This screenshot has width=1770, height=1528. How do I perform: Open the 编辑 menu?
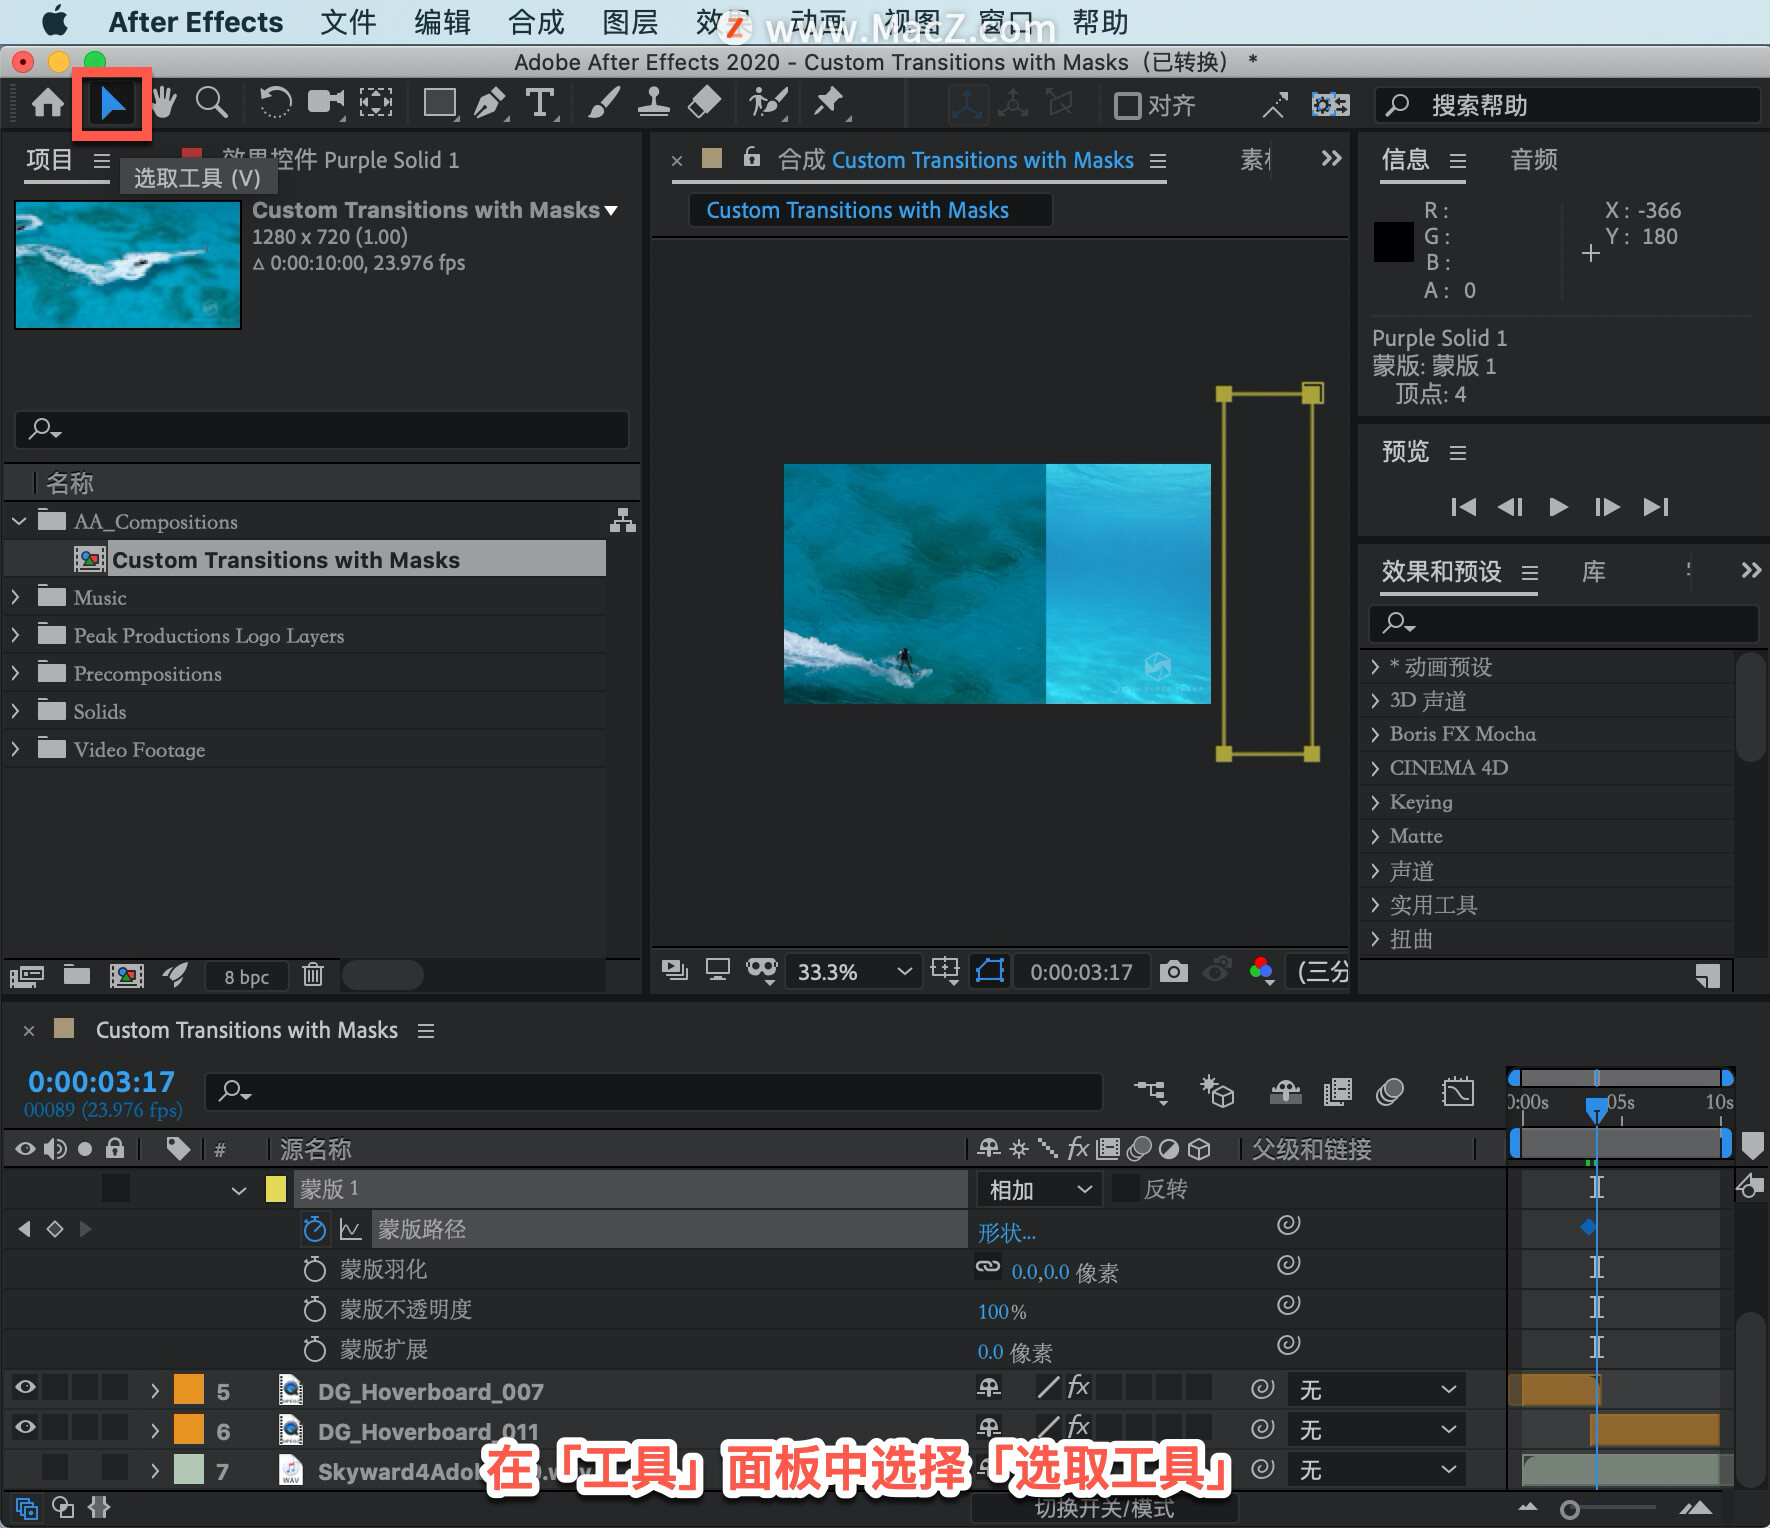pos(442,22)
